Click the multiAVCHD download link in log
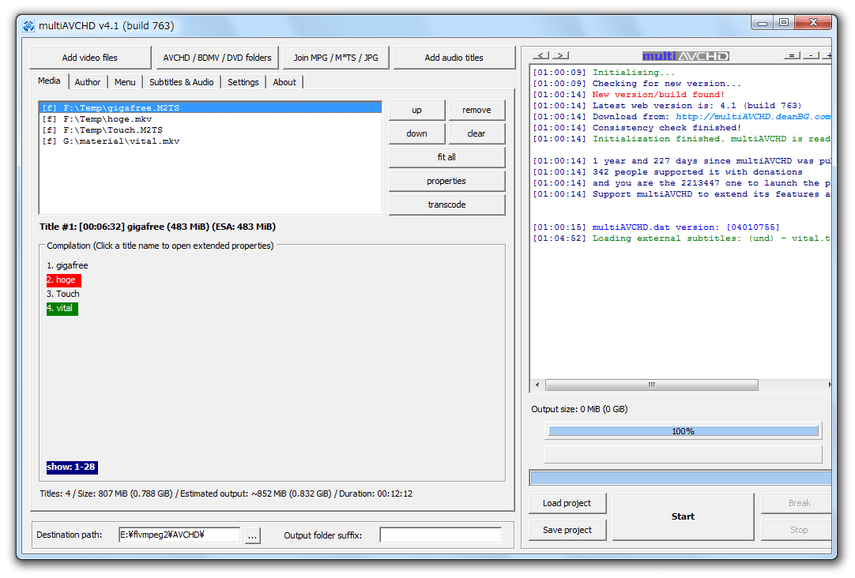This screenshot has height=578, width=855. (753, 117)
